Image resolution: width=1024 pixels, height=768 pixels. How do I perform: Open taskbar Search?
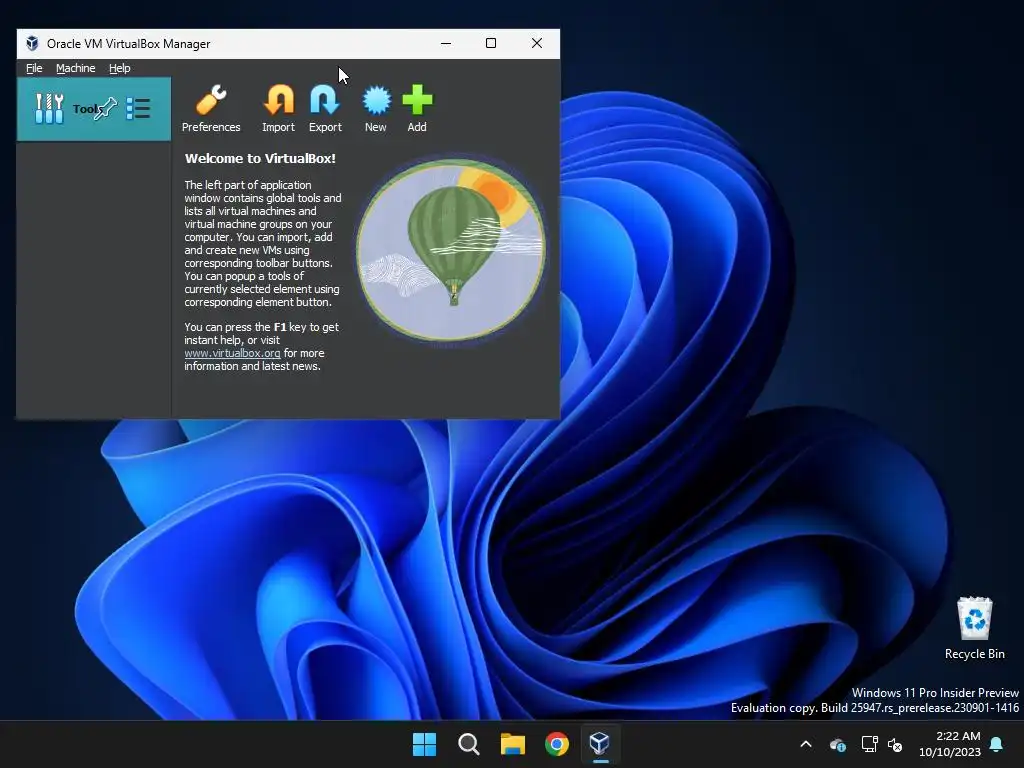pos(469,744)
